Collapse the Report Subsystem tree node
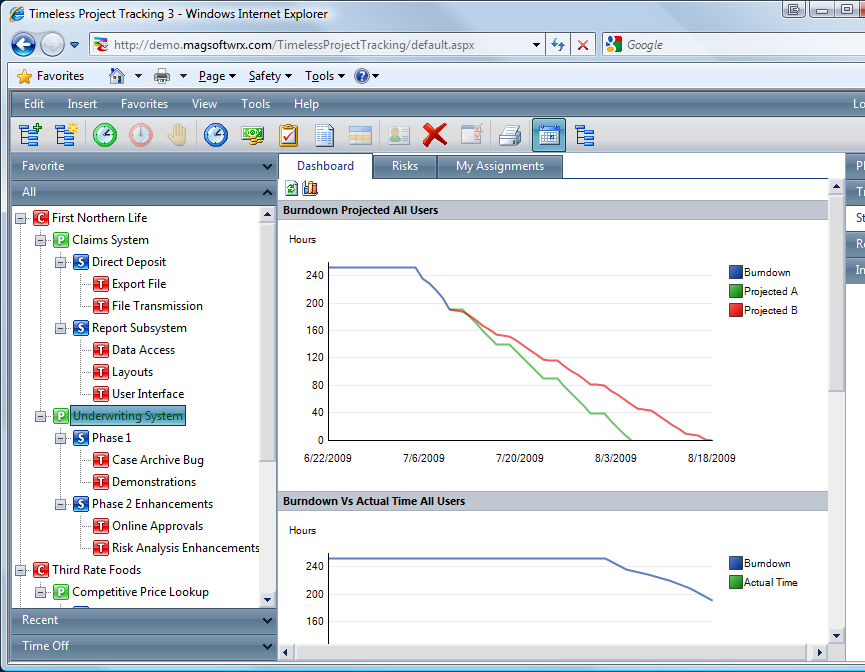865x672 pixels. point(61,328)
